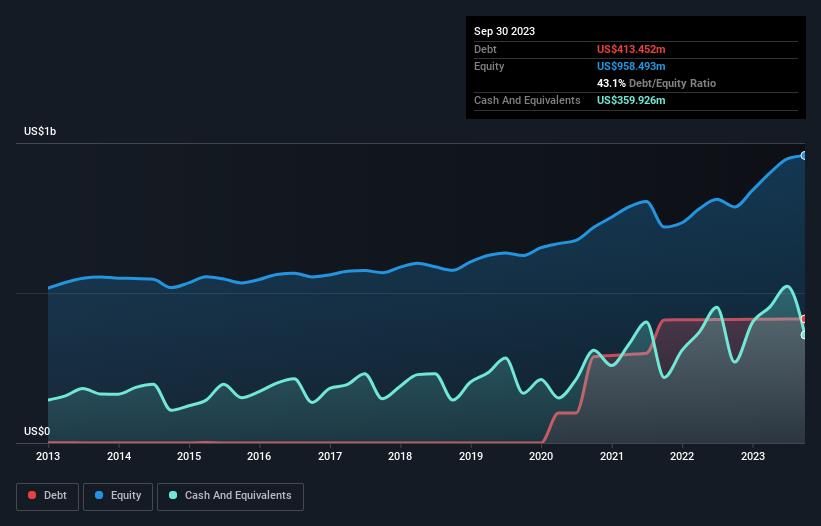This screenshot has width=821, height=526.
Task: Click the 2014 x-axis label
Action: (x=119, y=456)
